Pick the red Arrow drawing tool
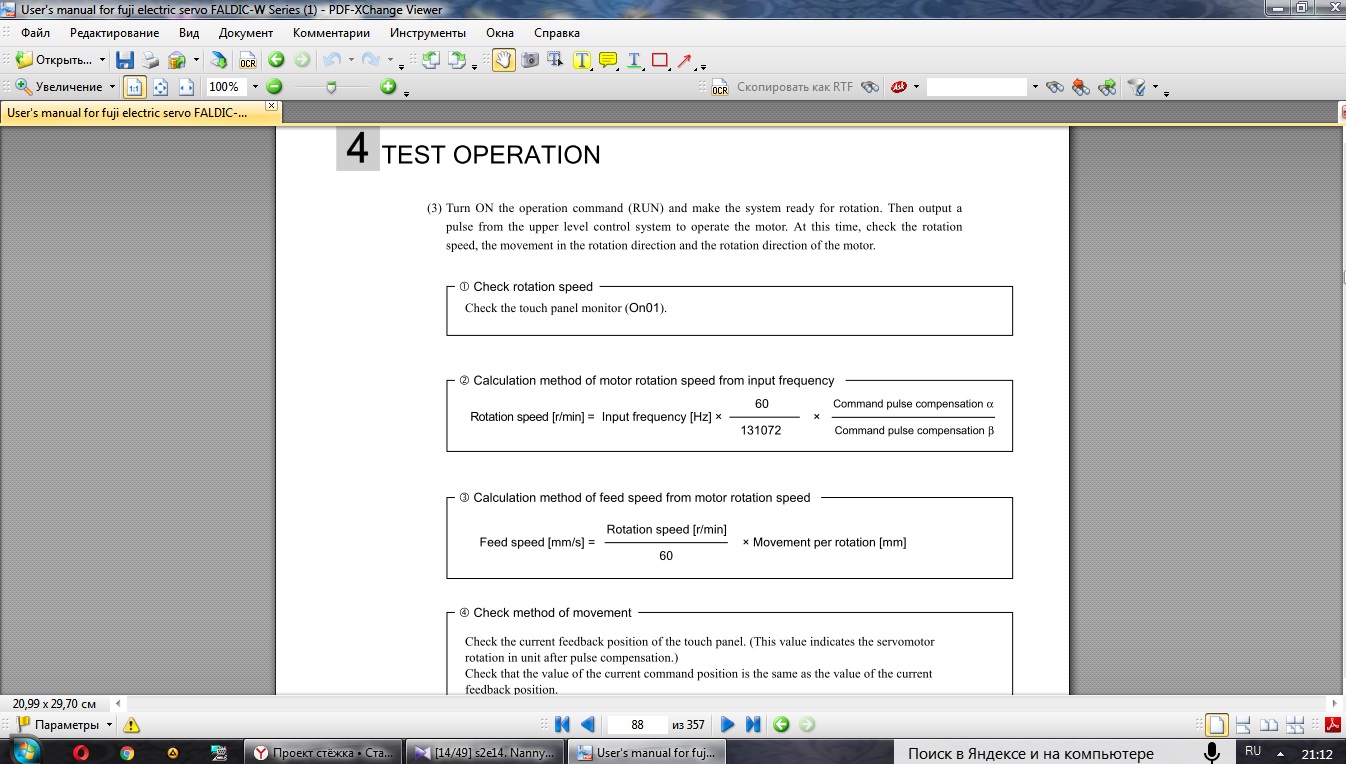This screenshot has height=764, width=1346. [x=685, y=60]
